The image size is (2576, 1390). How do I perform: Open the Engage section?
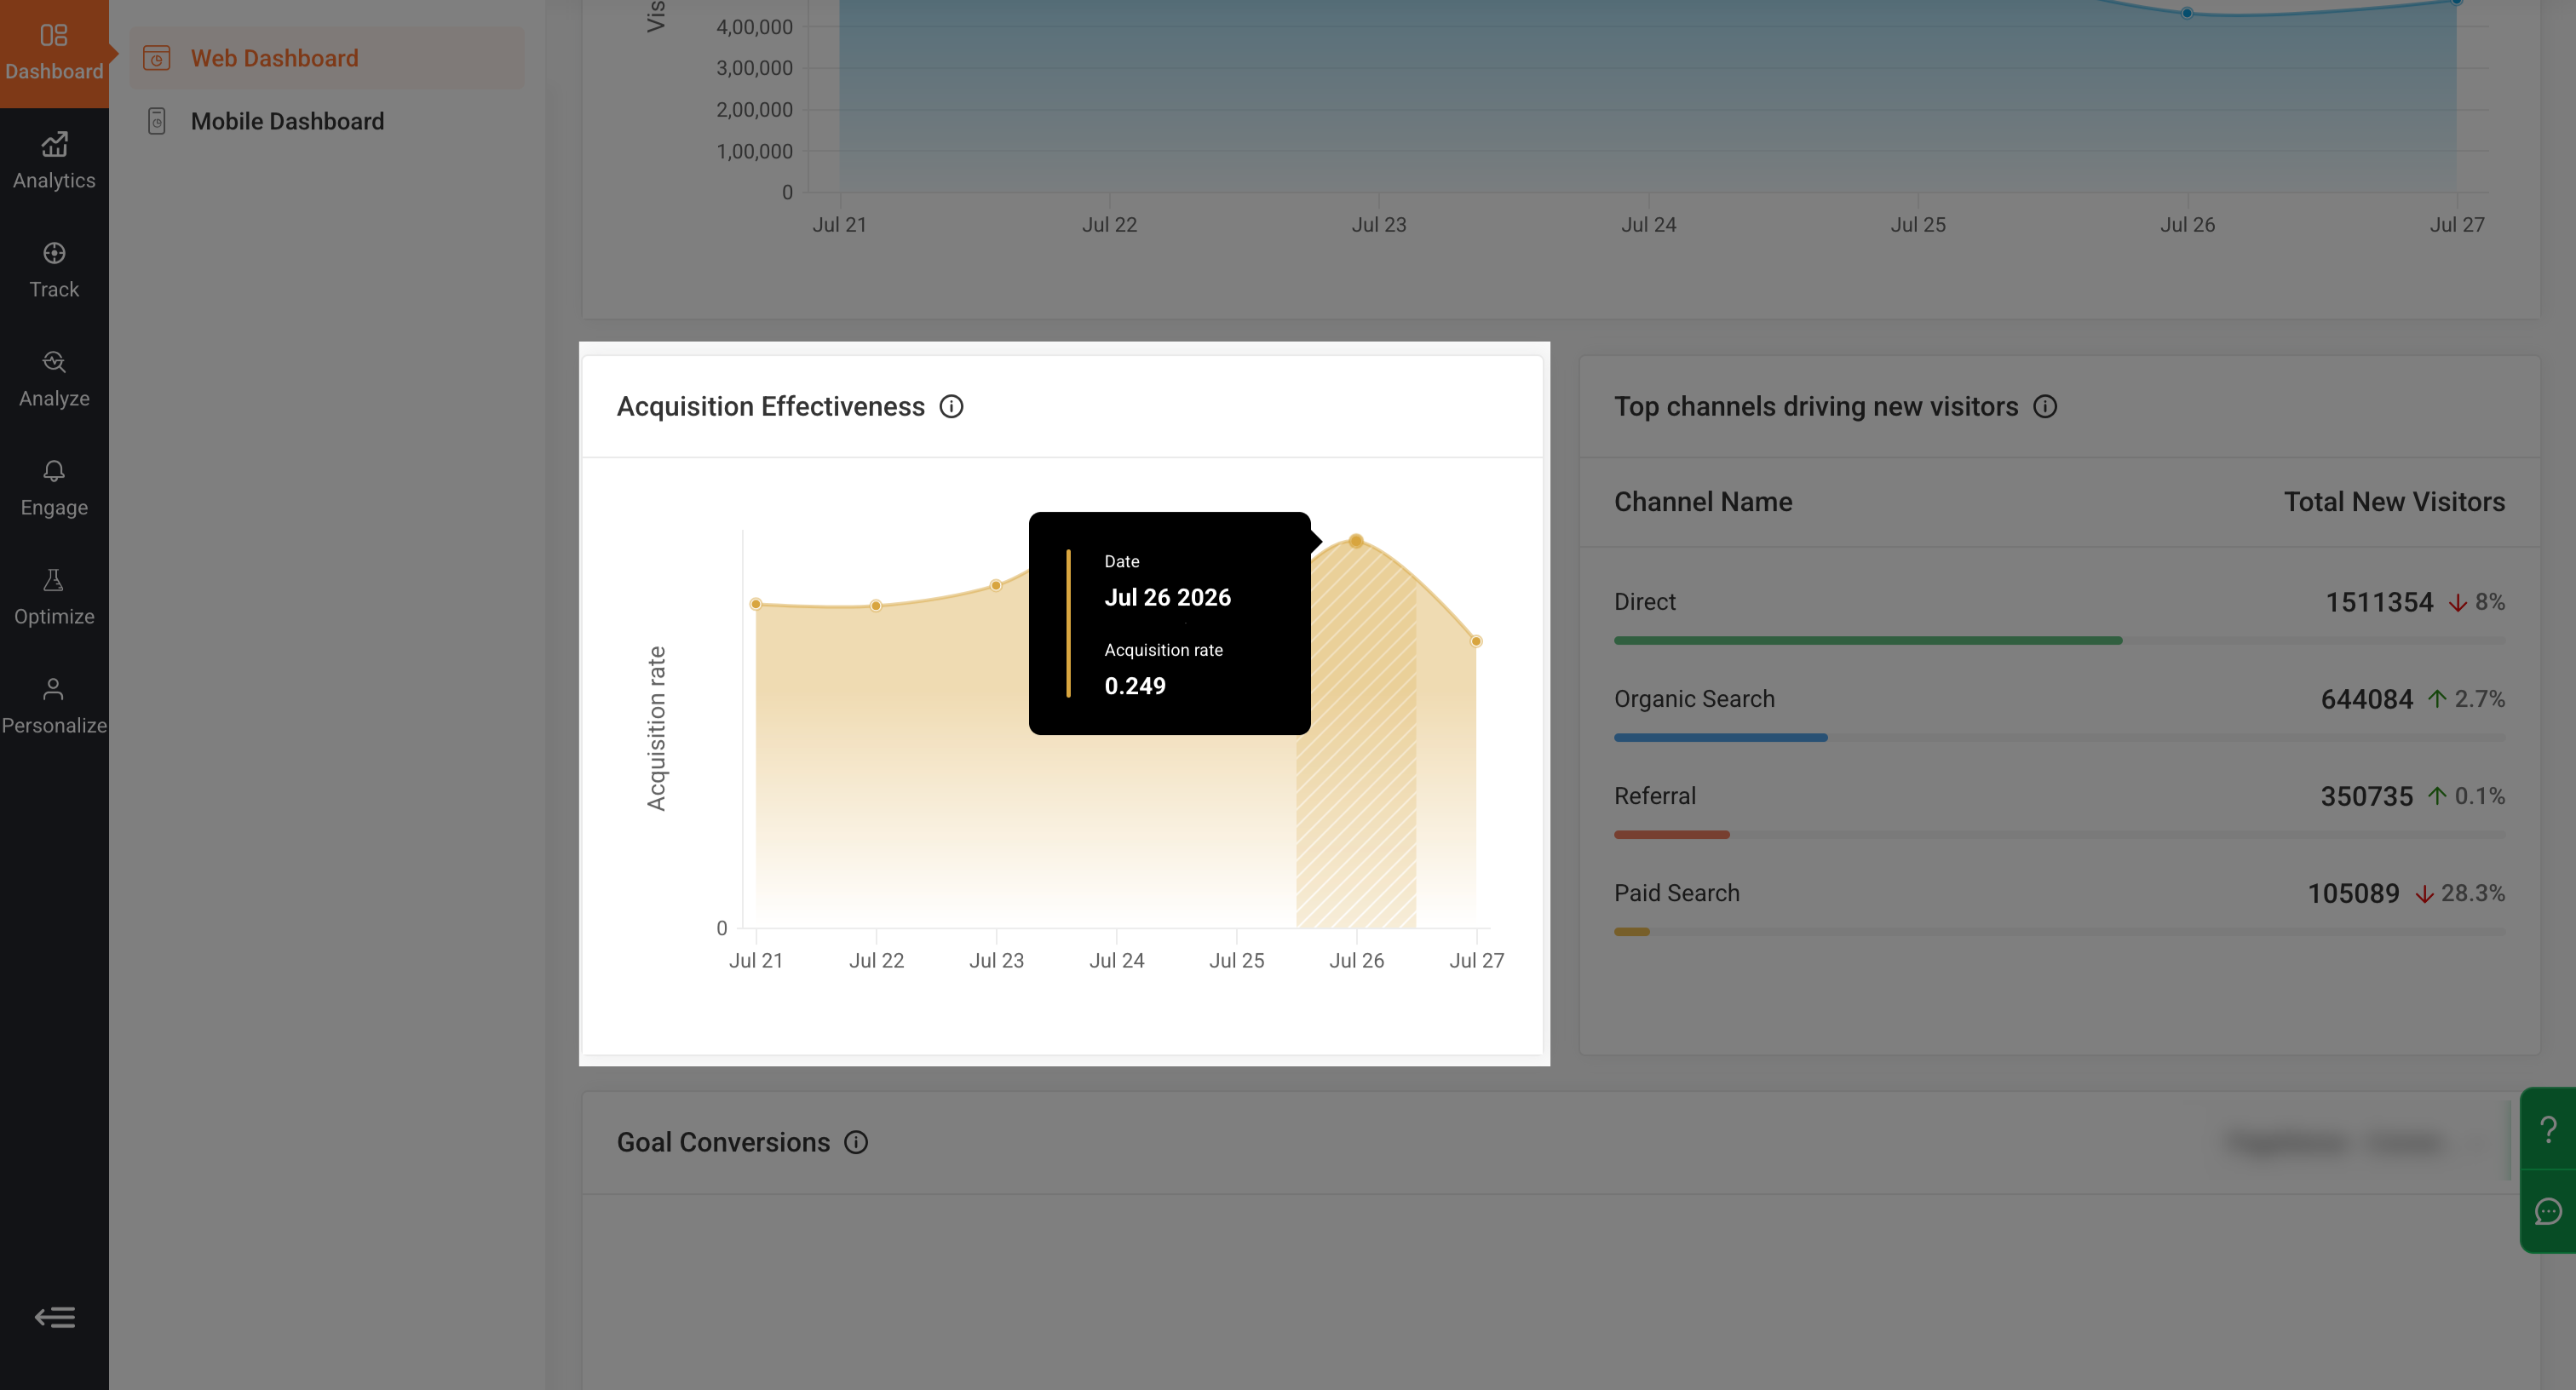pyautogui.click(x=54, y=489)
